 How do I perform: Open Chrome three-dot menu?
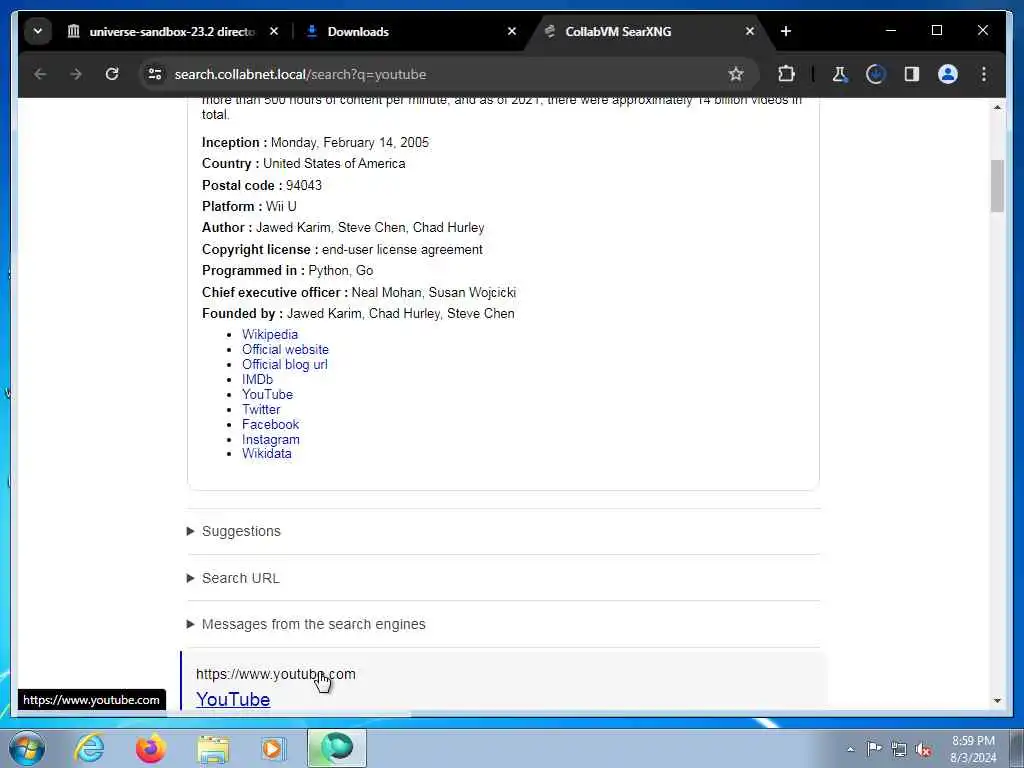pos(984,74)
